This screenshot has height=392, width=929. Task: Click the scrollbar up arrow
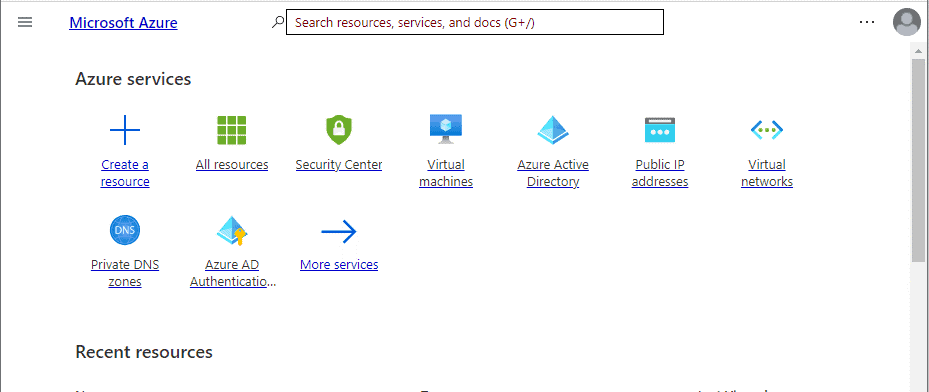[918, 52]
